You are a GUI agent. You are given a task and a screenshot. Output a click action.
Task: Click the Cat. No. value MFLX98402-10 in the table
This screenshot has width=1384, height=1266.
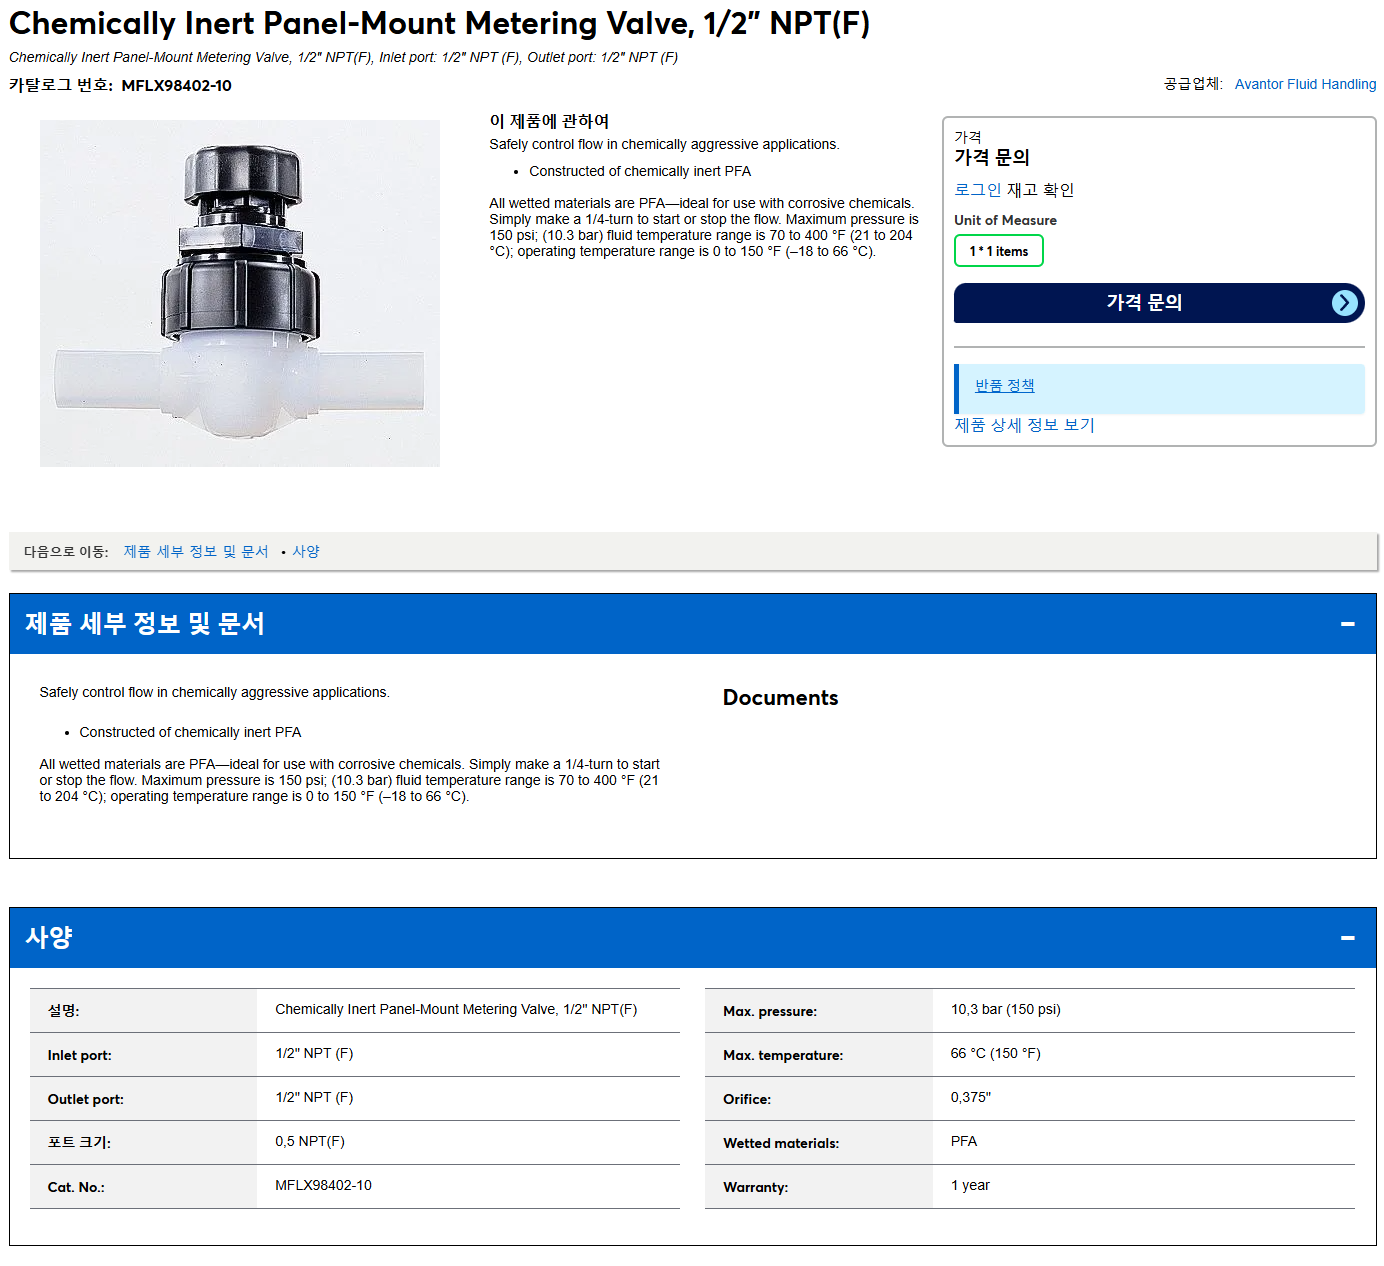pyautogui.click(x=323, y=1186)
